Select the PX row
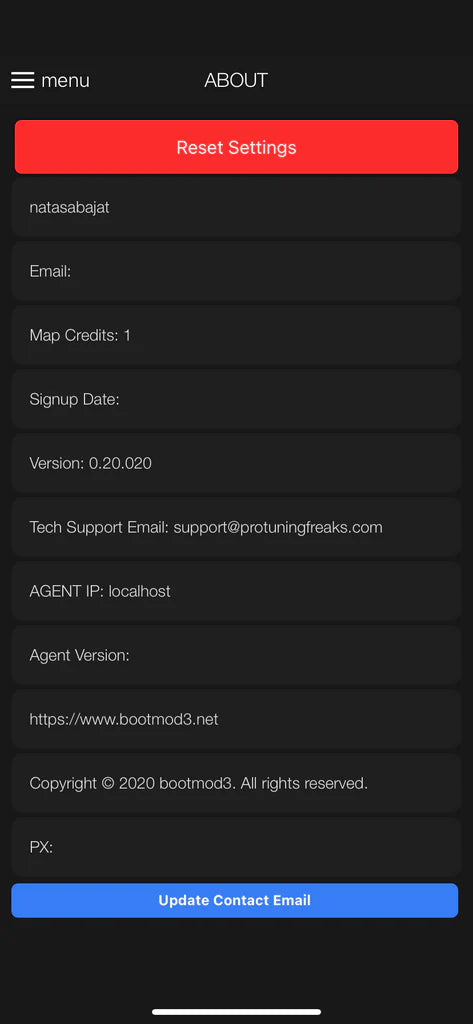 coord(236,848)
